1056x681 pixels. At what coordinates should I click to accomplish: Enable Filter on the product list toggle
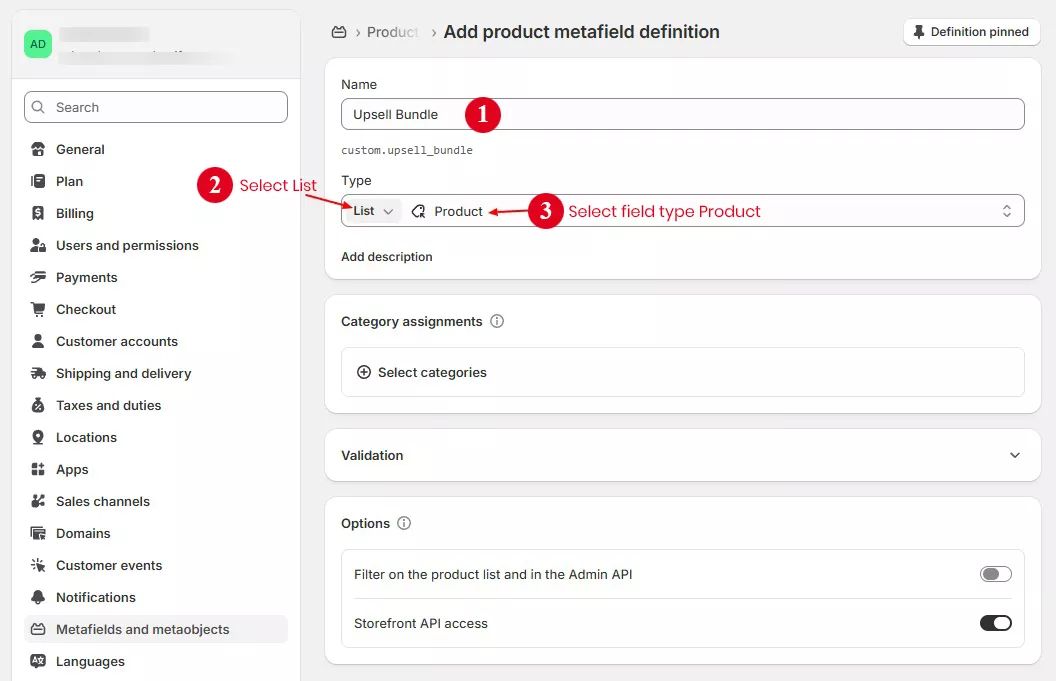(x=995, y=573)
